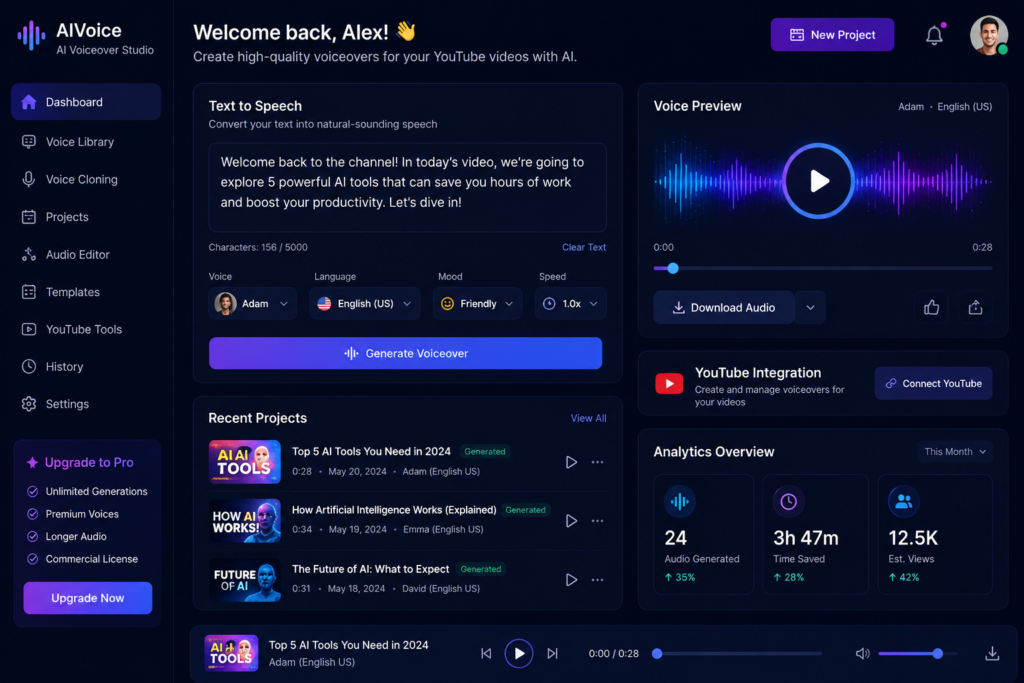Play How Artificial Intelligence Works project
The width and height of the screenshot is (1024, 683).
pyautogui.click(x=571, y=521)
